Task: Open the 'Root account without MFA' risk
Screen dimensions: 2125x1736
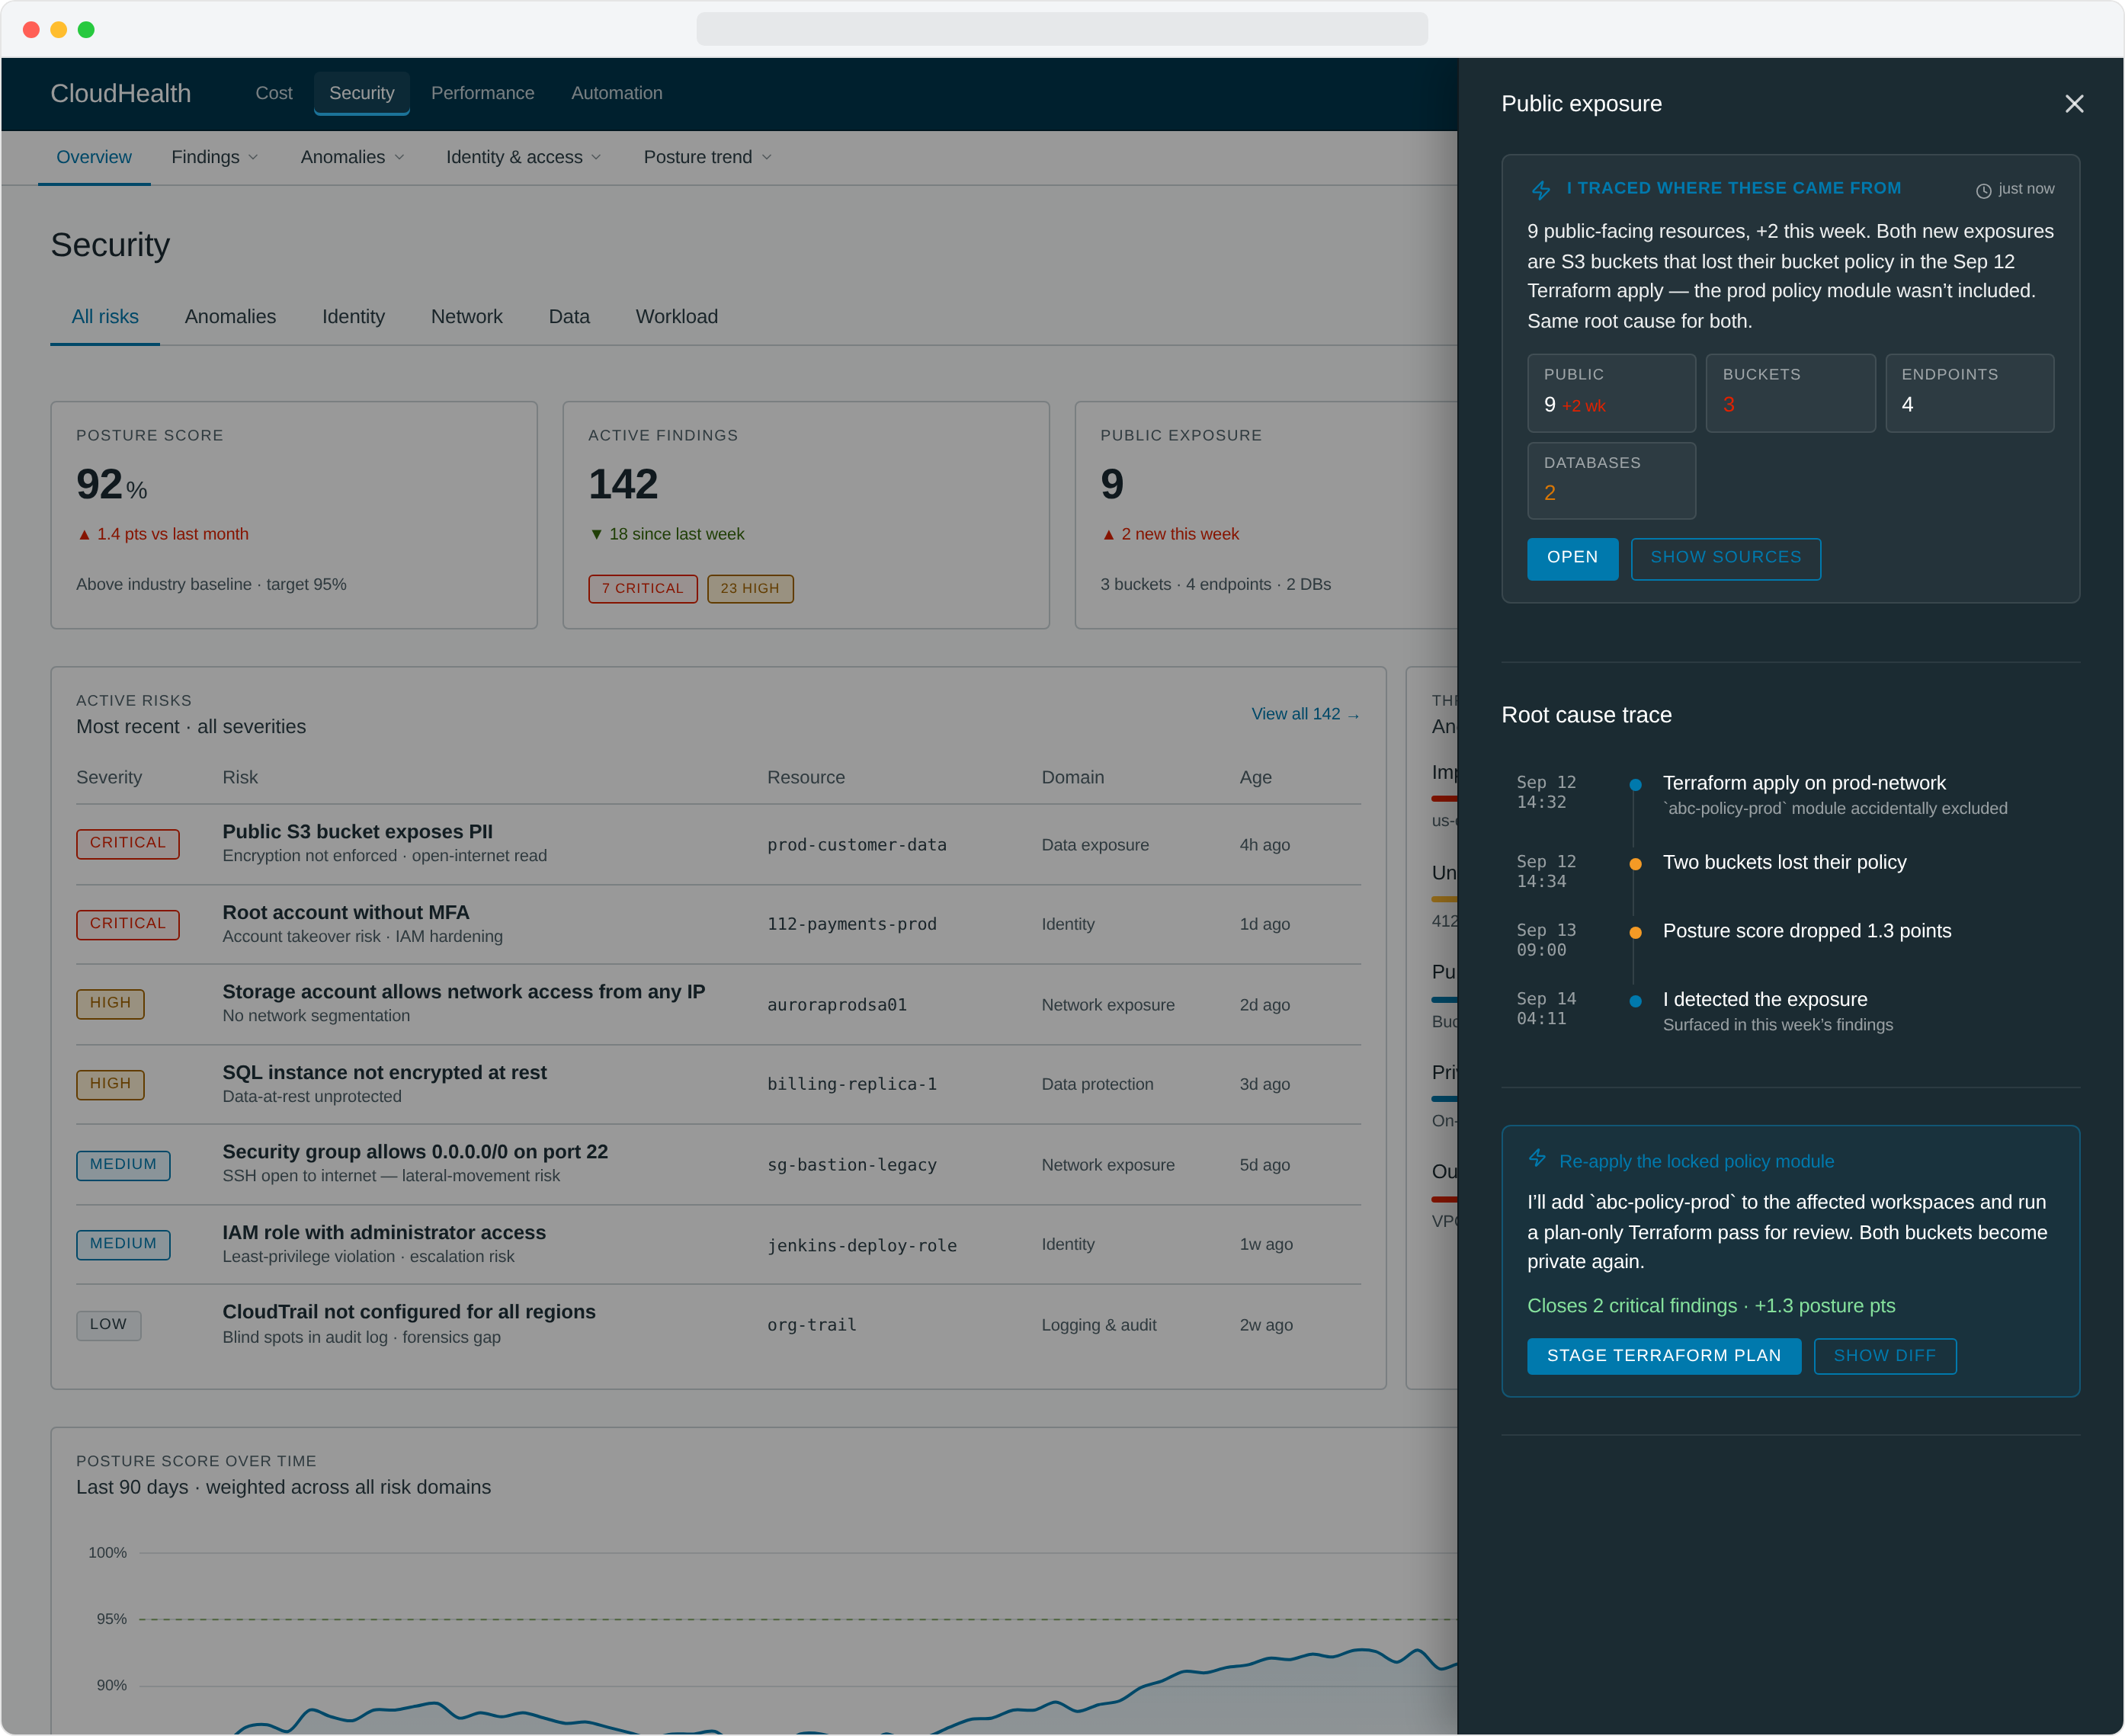Action: (x=718, y=924)
